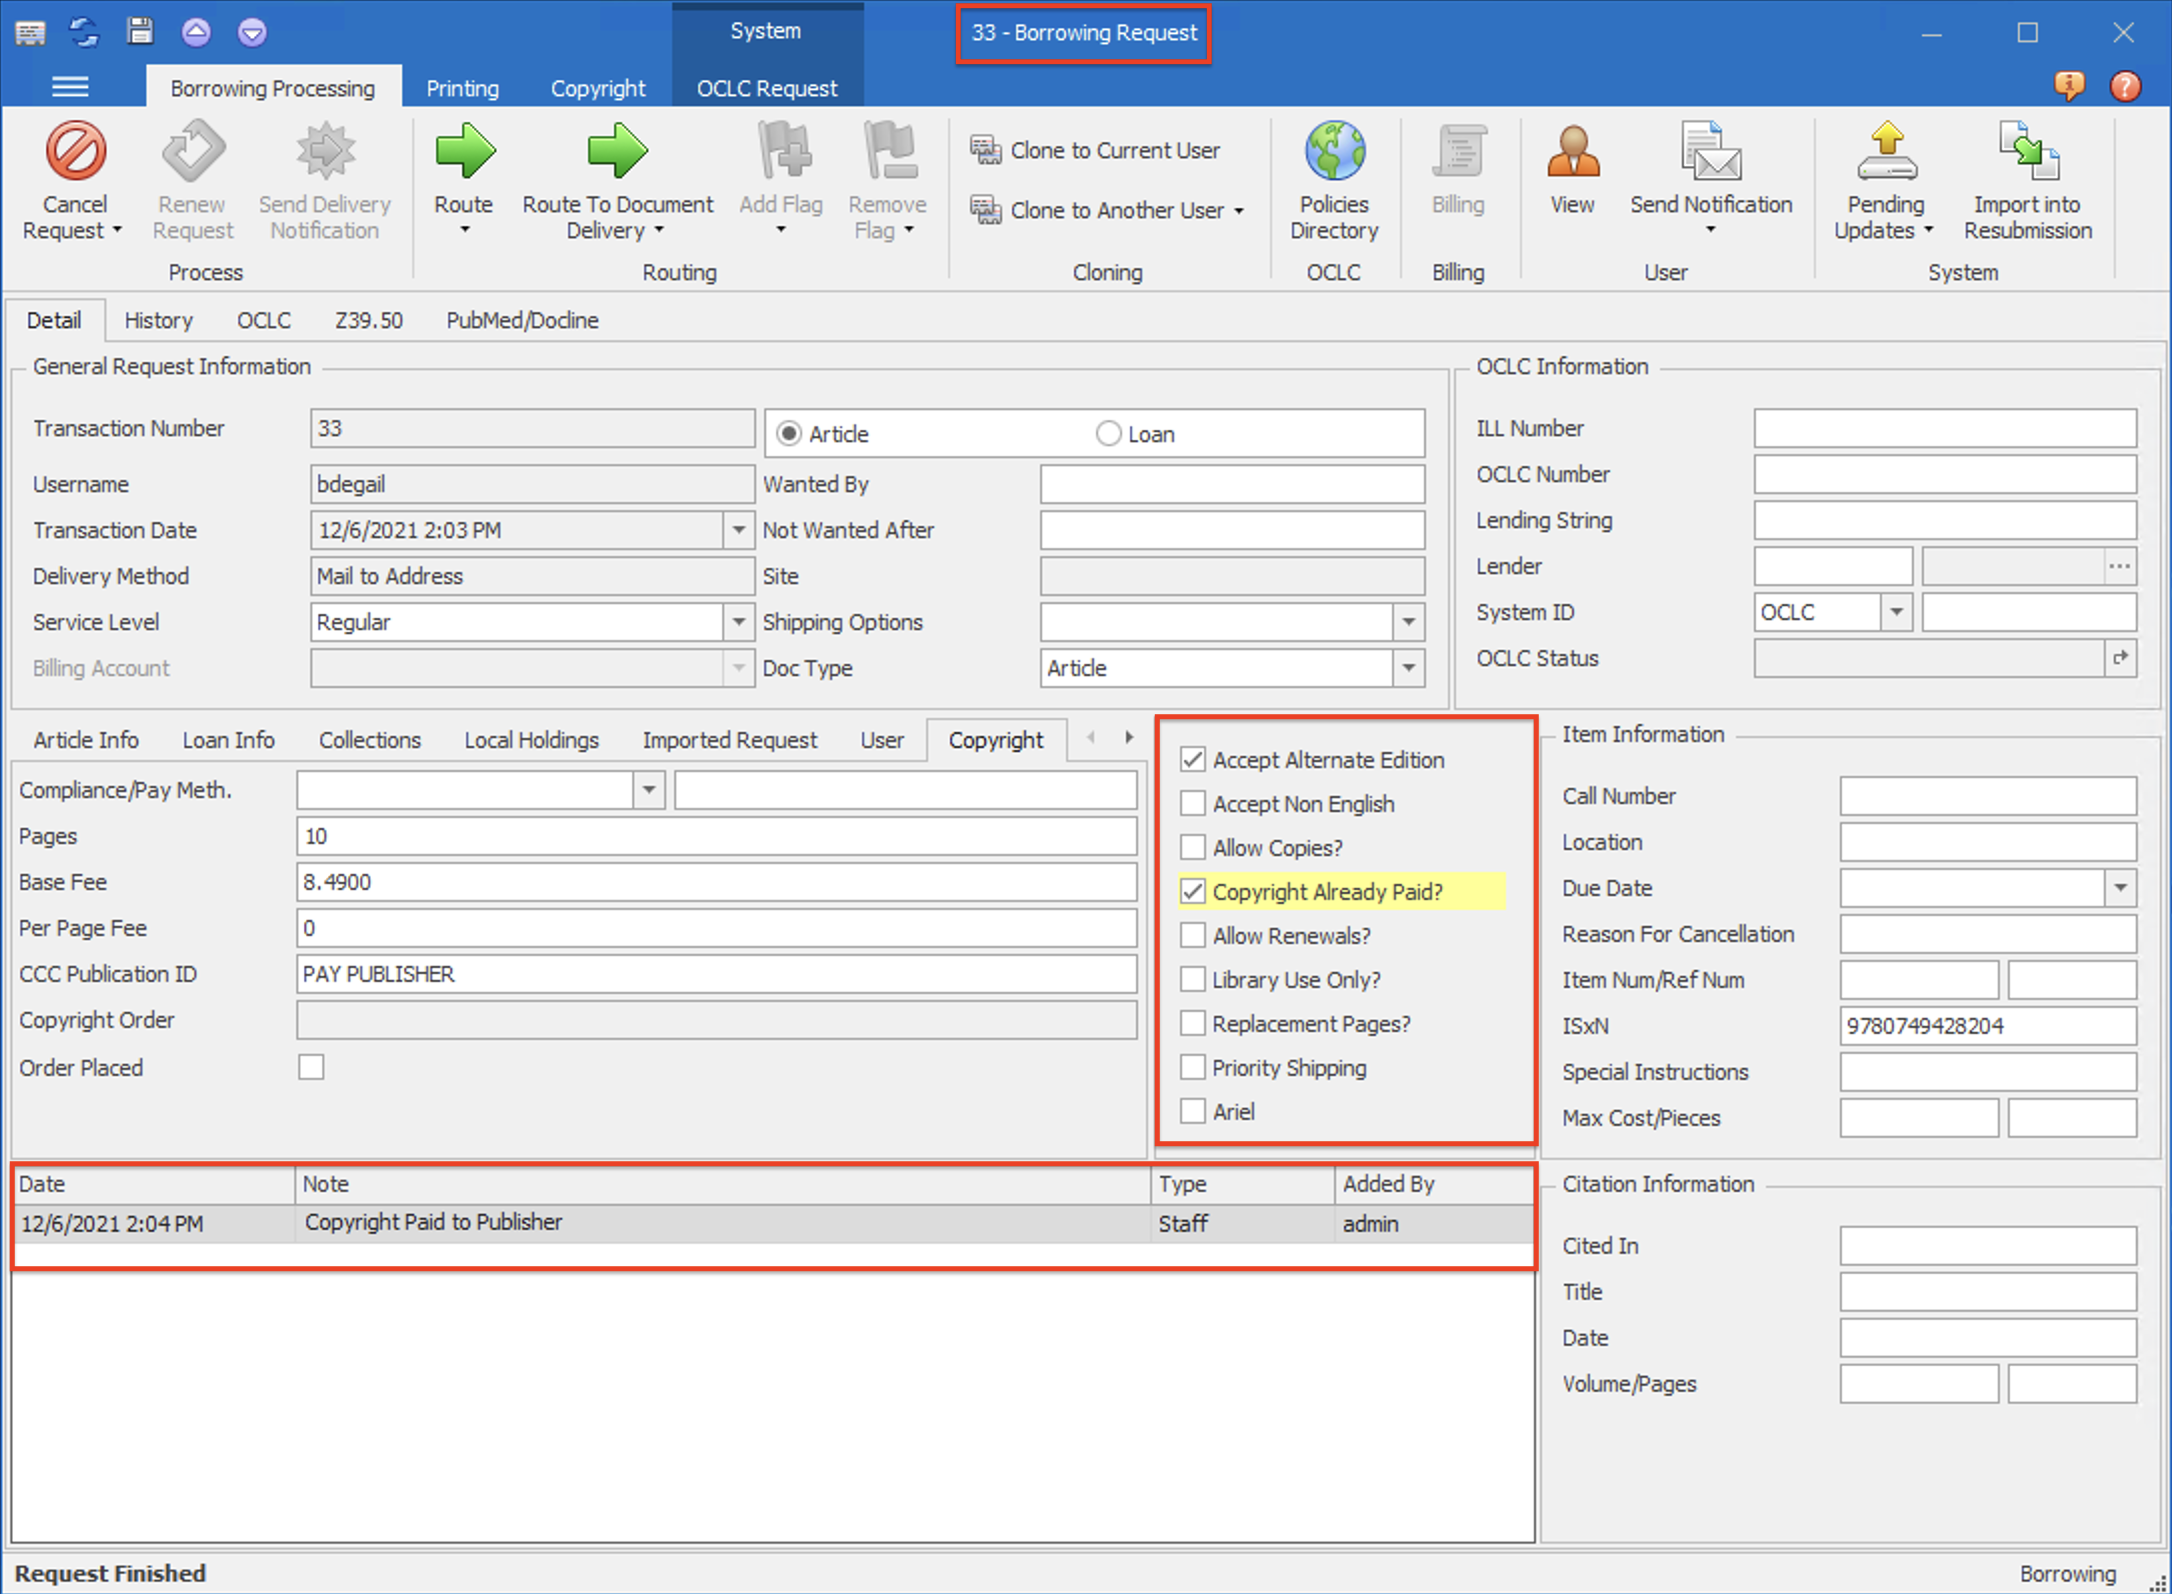Uncheck Copyright Already Paid?
The image size is (2172, 1594).
tap(1192, 891)
